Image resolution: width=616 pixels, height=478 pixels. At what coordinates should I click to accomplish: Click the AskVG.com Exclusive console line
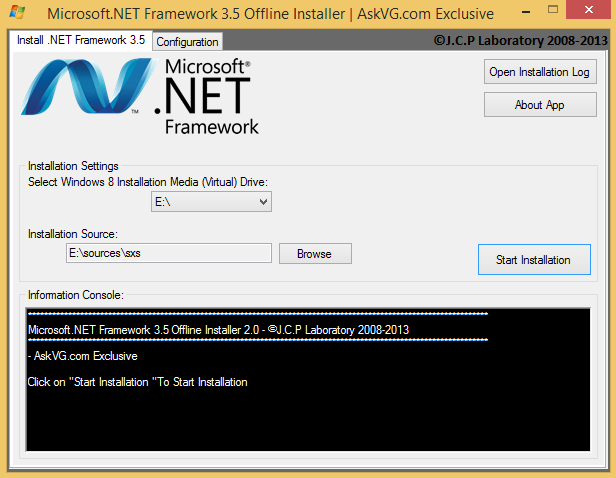click(83, 356)
